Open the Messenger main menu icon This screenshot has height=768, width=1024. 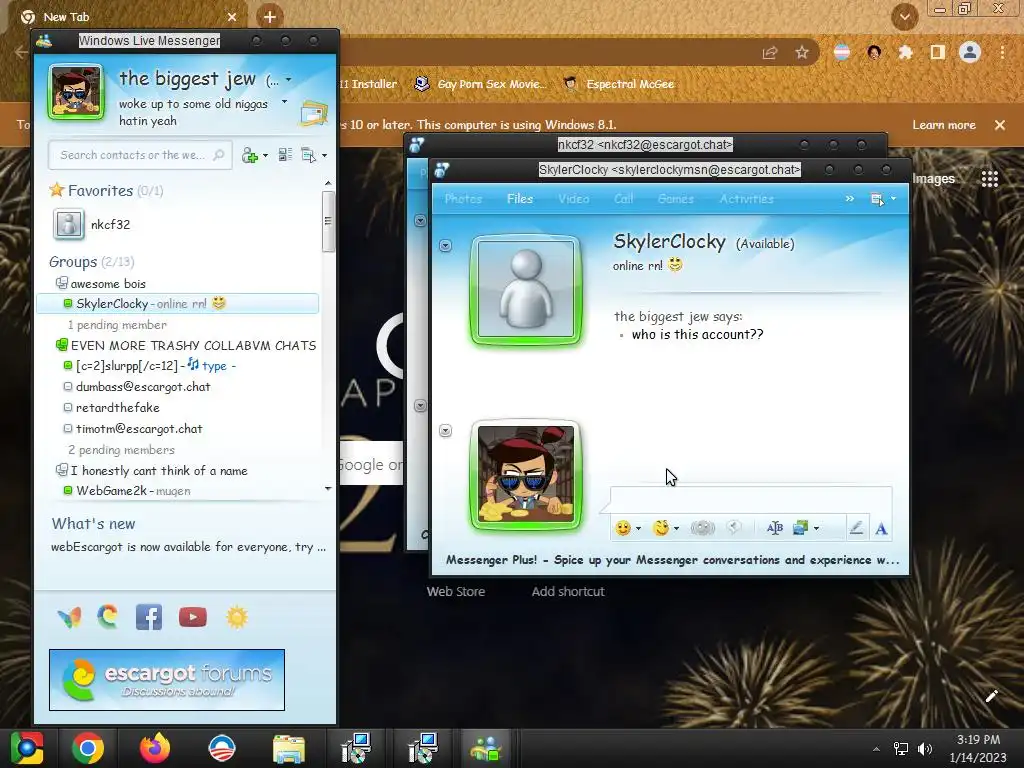coord(308,155)
